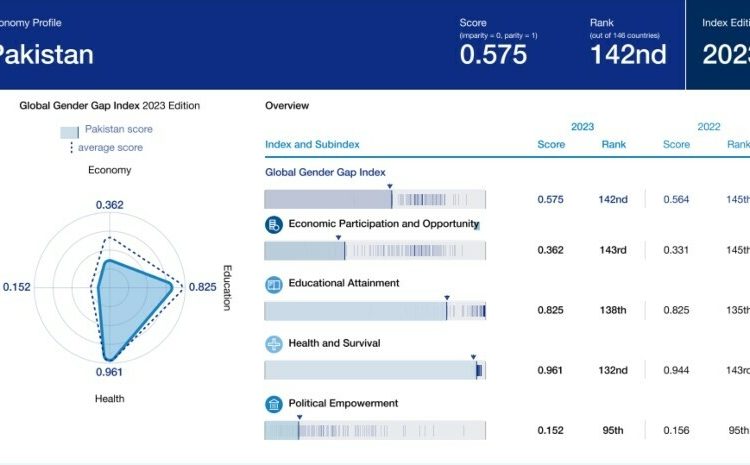This screenshot has width=750, height=465.
Task: Click the 142nd rank in header banner
Action: [x=629, y=55]
